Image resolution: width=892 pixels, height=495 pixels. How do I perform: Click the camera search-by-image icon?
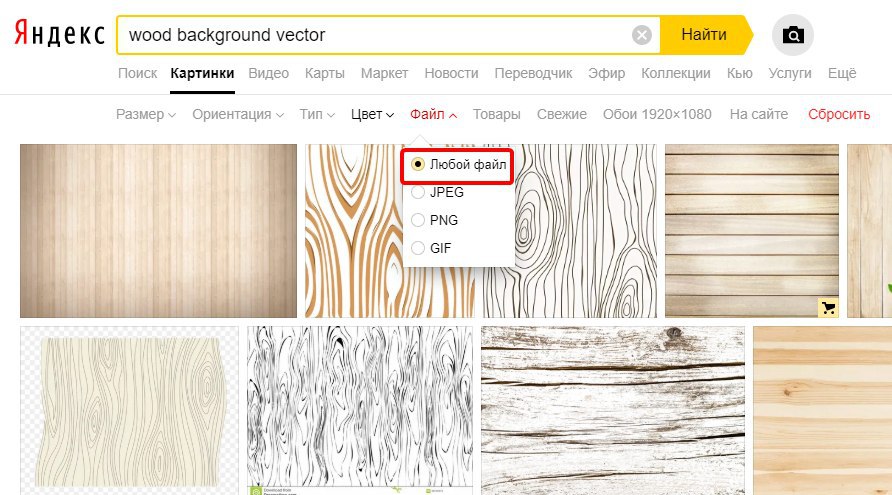tap(792, 35)
